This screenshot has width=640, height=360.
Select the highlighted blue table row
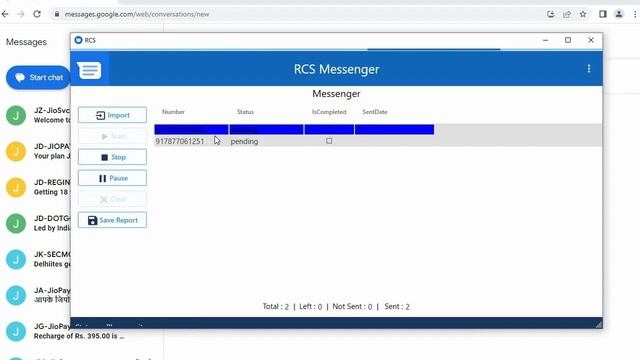[294, 129]
